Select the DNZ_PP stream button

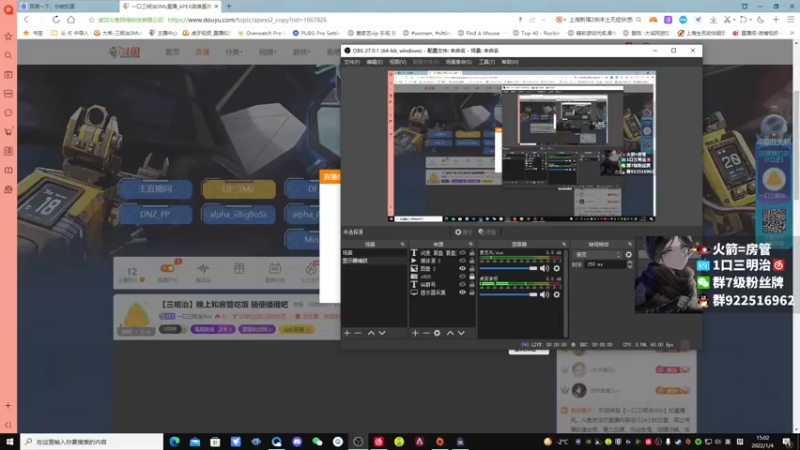[155, 214]
